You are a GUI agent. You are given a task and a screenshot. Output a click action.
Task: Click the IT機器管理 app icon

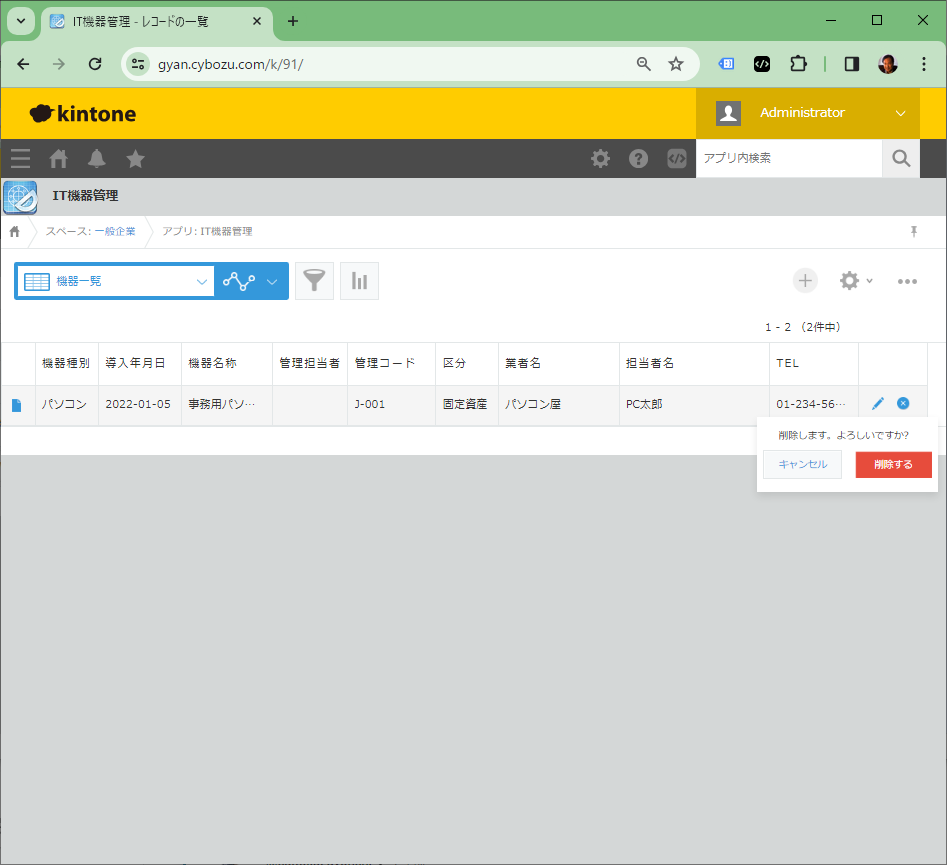click(20, 197)
